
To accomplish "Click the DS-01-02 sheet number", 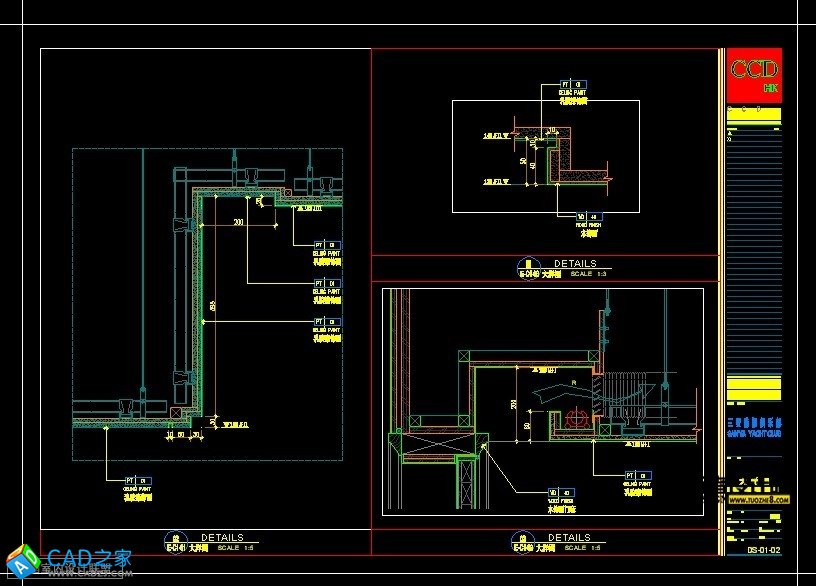I will [x=763, y=550].
